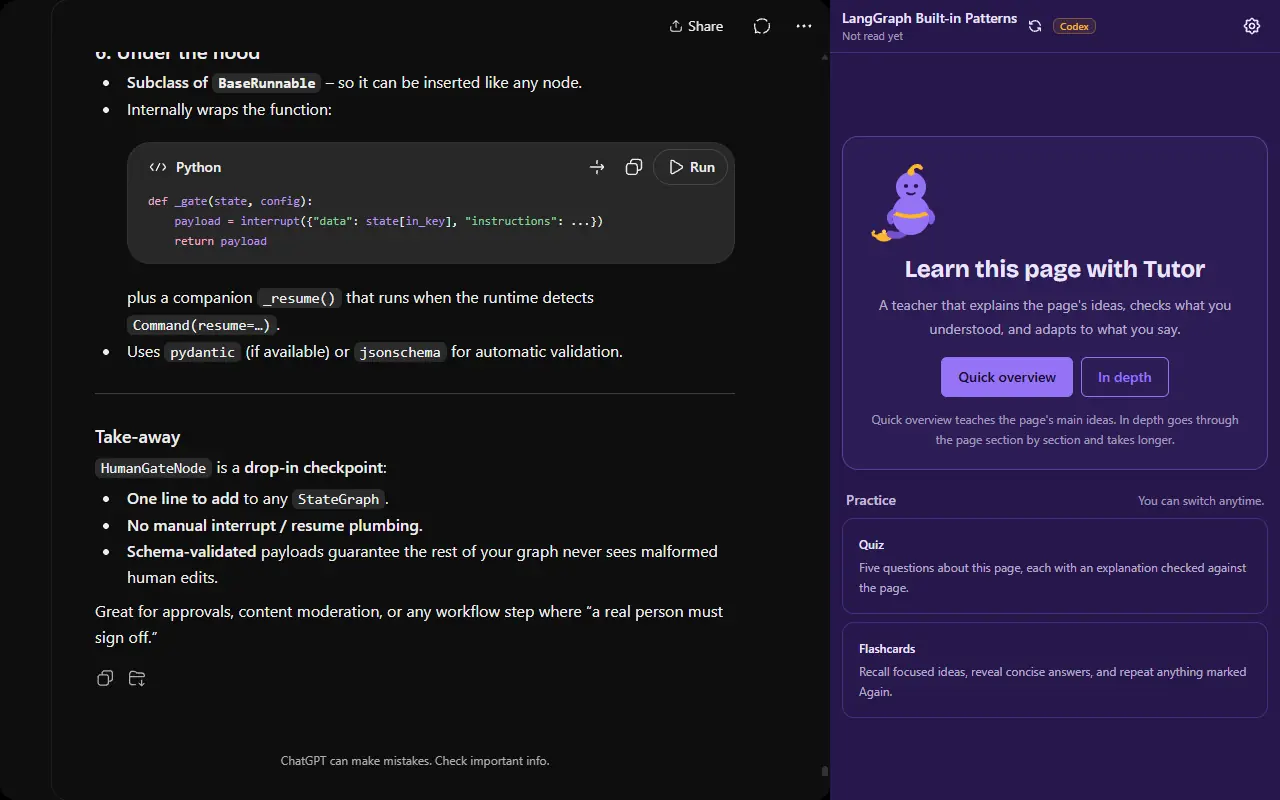Screen dimensions: 1280x800
Task: Click the "LangGraph Built-in Patterns" panel title
Action: tap(930, 18)
